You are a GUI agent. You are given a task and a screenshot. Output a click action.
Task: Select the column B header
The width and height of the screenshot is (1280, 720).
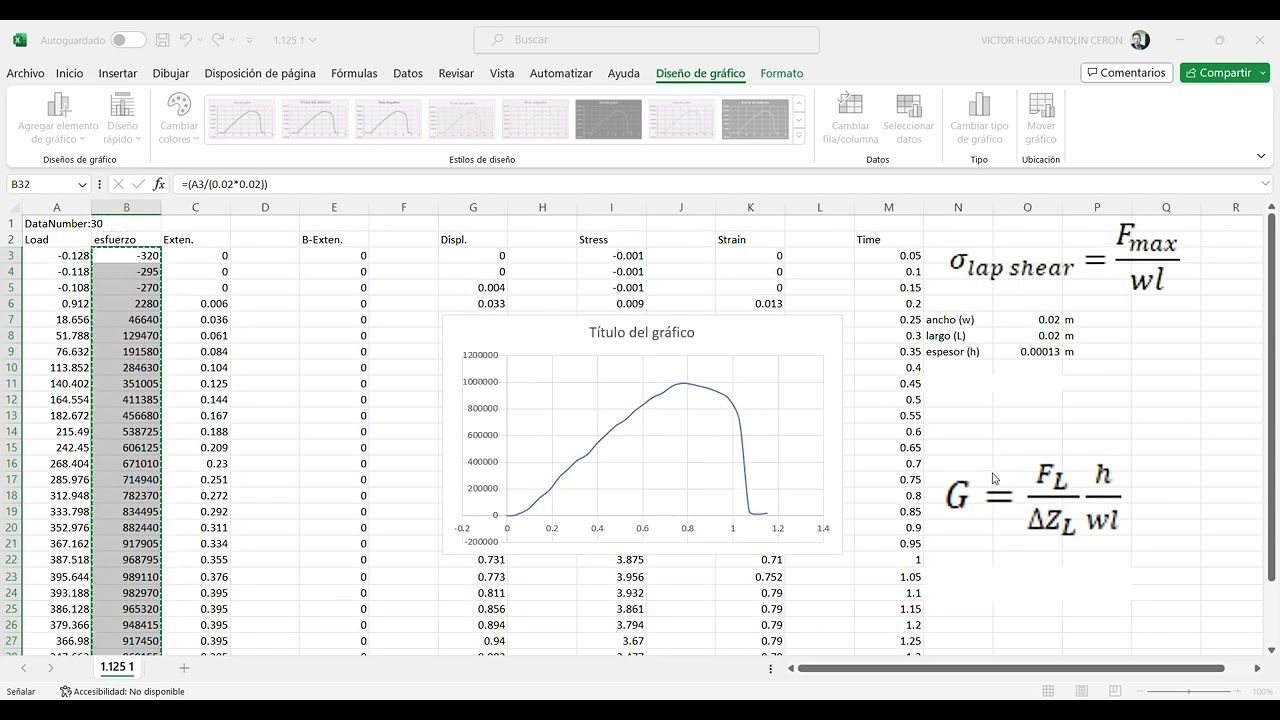click(126, 207)
